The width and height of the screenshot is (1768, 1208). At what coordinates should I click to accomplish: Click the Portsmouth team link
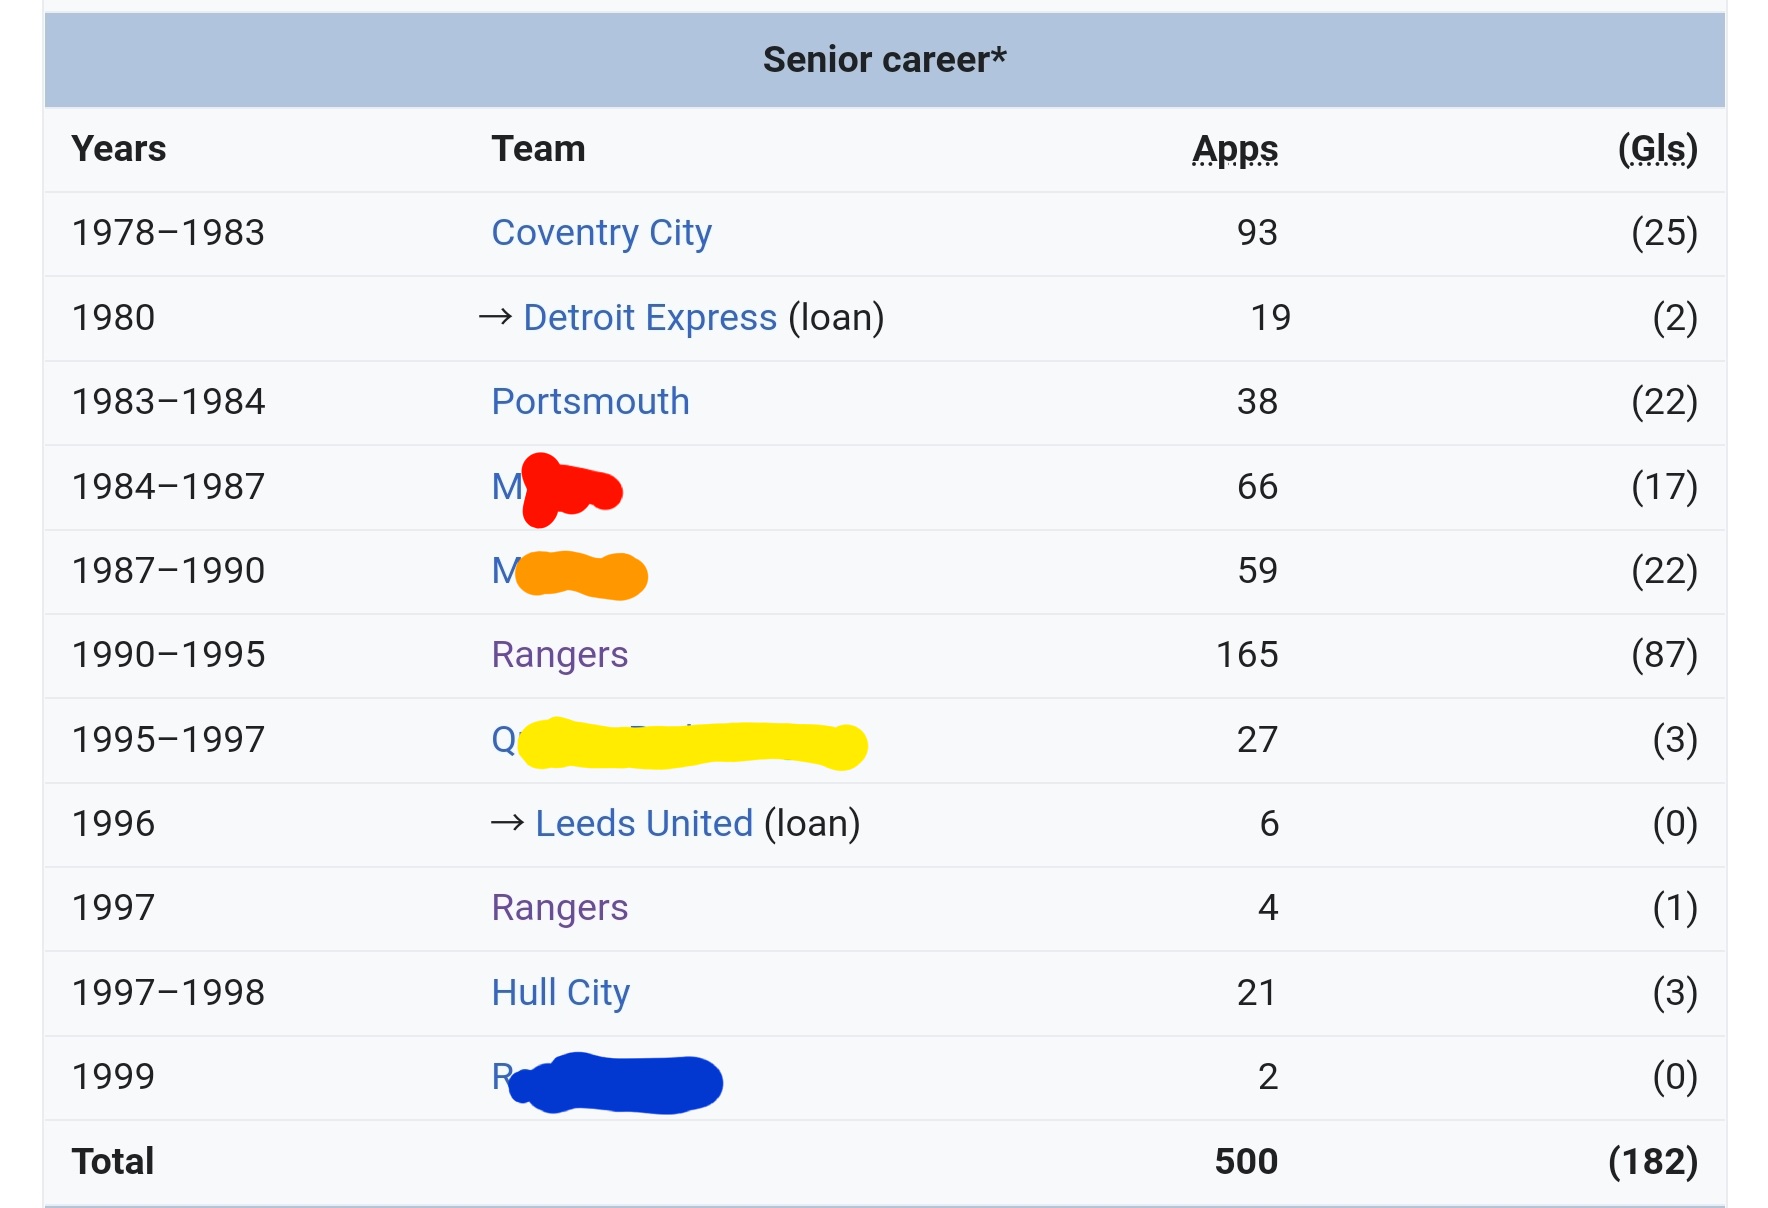tap(590, 401)
